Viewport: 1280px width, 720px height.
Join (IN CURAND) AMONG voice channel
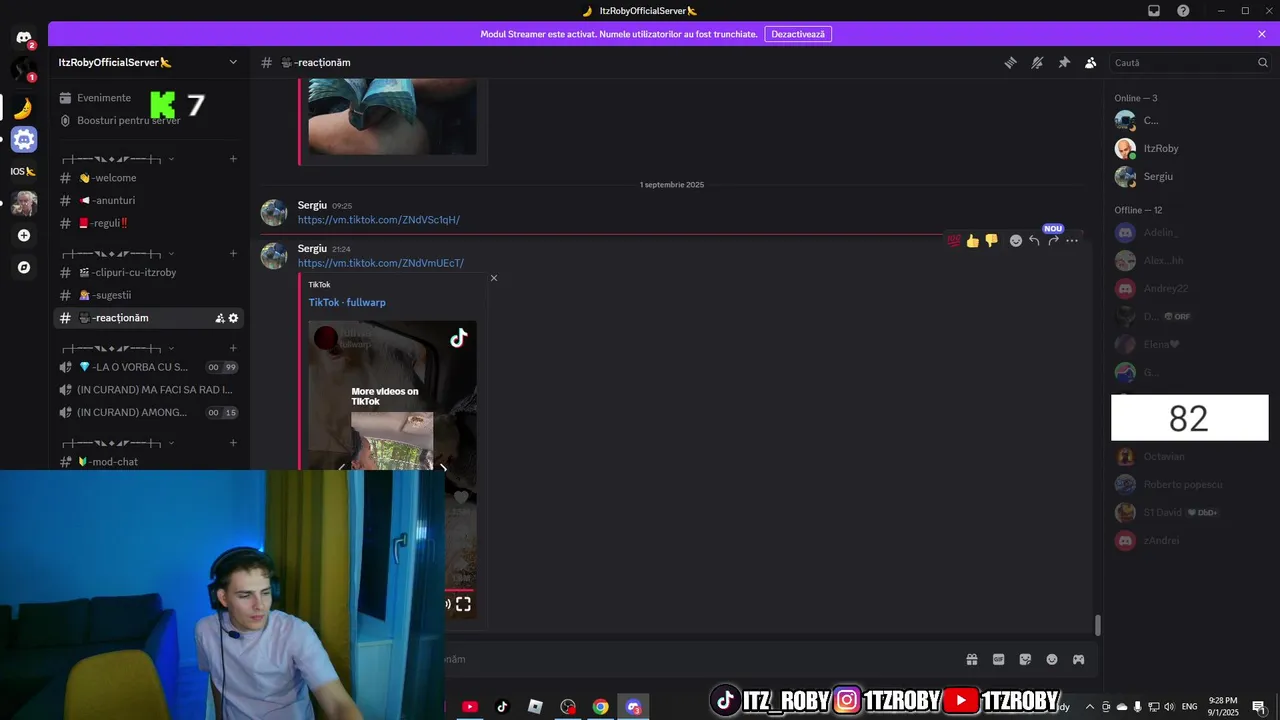[x=148, y=412]
